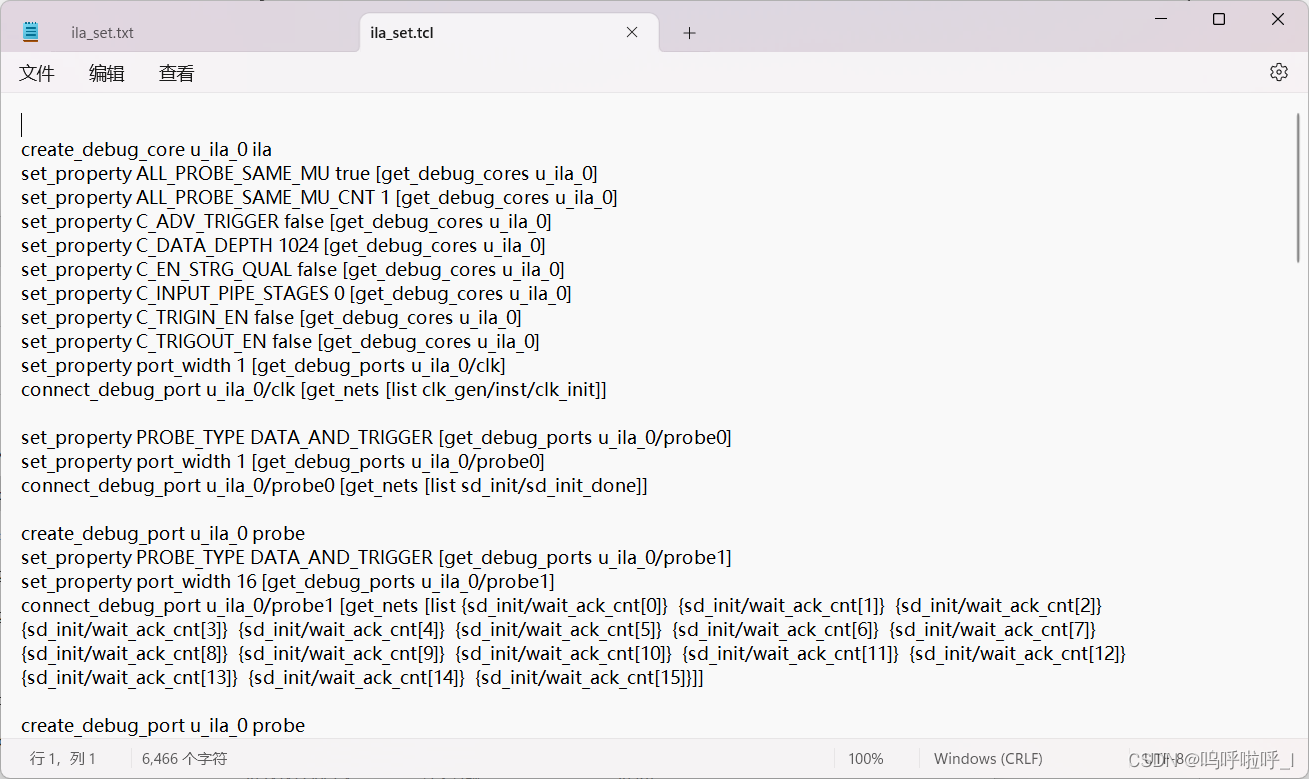This screenshot has width=1309, height=779.
Task: Close the ila_set.tcl tab
Action: (x=632, y=32)
